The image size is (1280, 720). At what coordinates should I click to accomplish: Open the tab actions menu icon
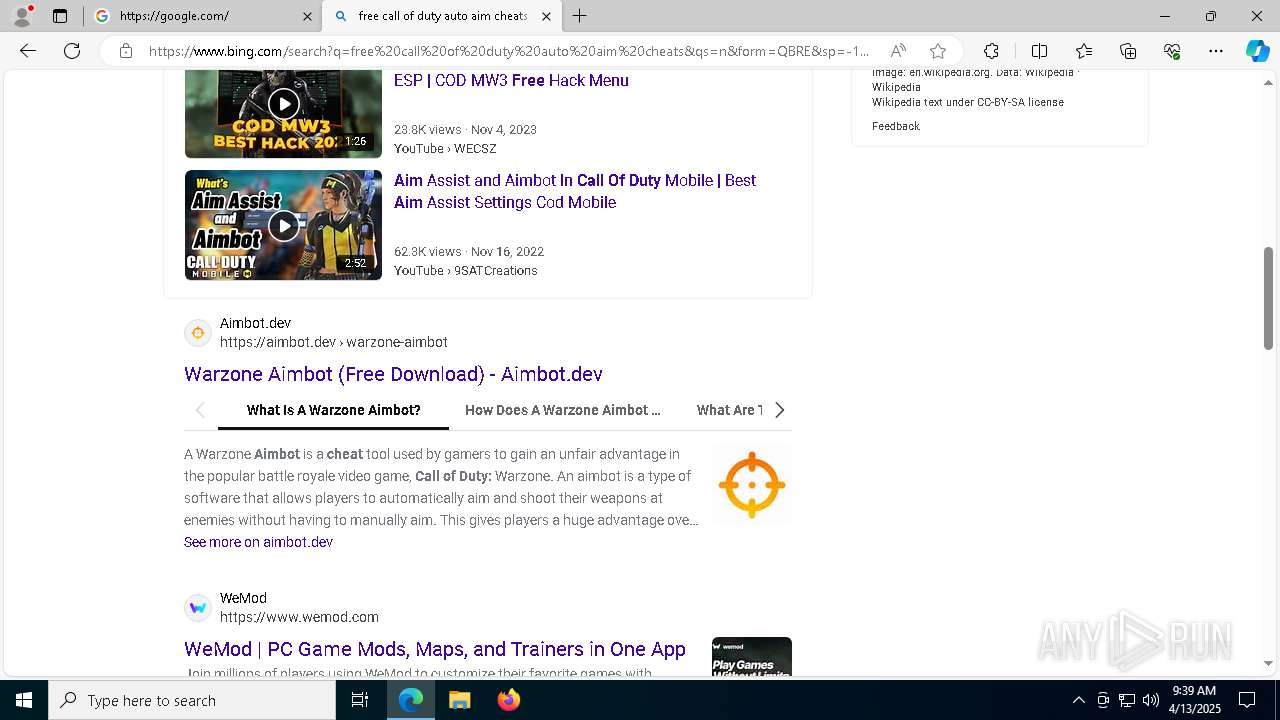tap(60, 16)
